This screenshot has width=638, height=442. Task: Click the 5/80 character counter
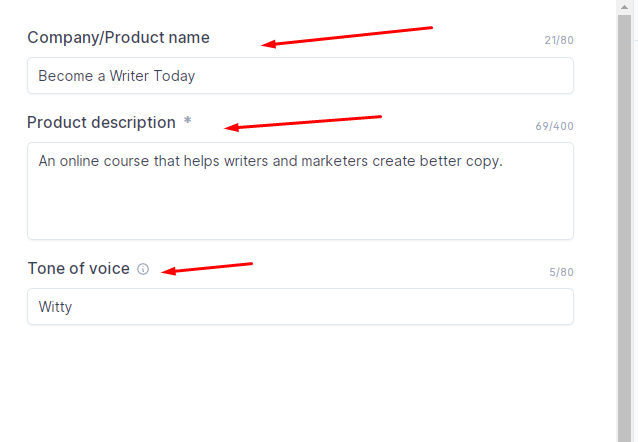(561, 272)
